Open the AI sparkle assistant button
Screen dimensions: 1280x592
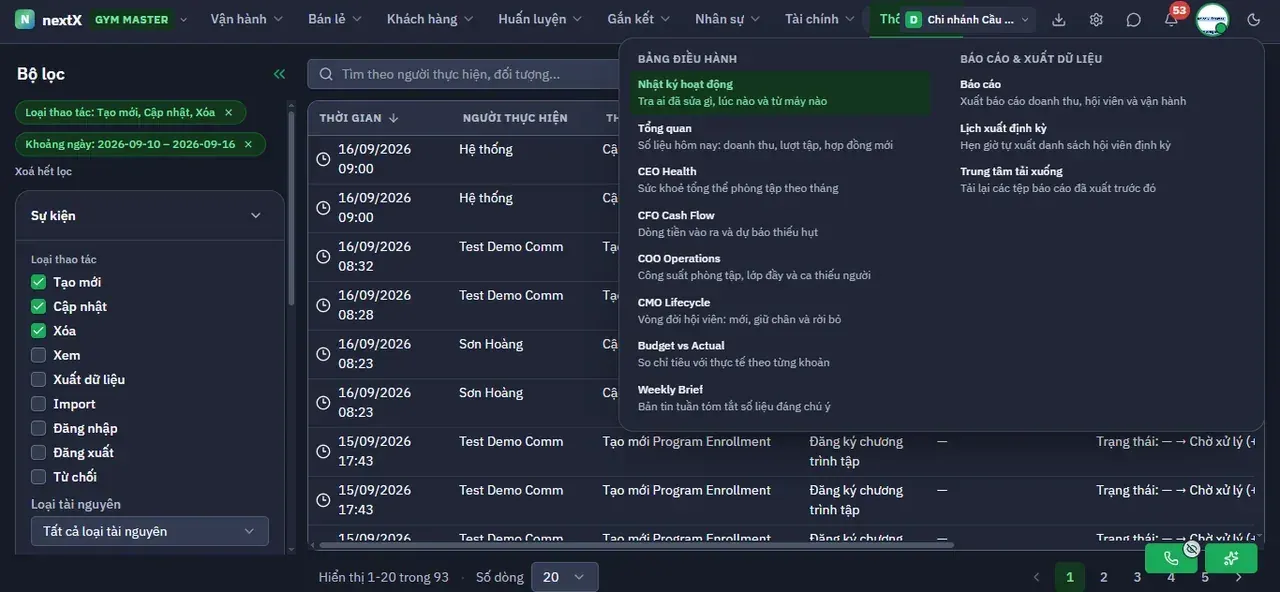click(x=1231, y=558)
